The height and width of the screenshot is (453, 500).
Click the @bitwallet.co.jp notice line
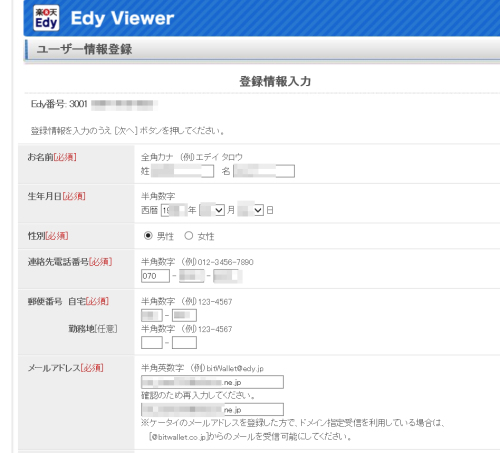(x=250, y=437)
